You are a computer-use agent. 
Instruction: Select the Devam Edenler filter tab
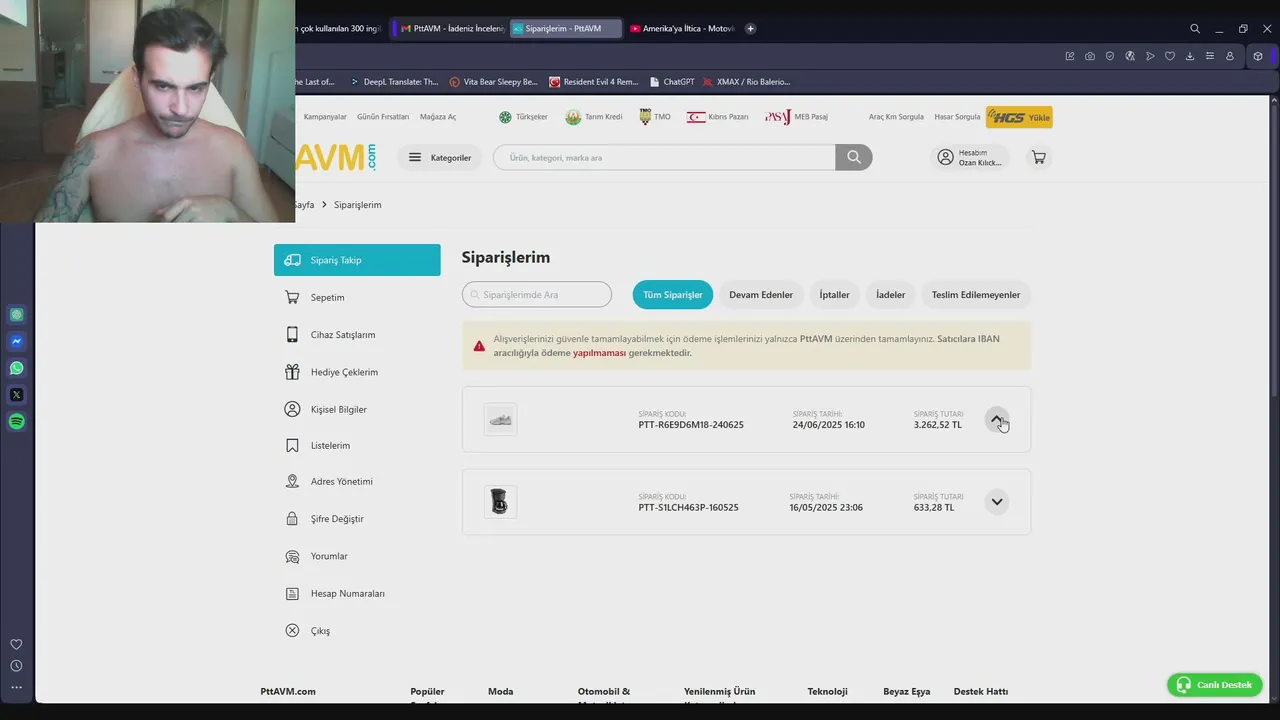coord(761,295)
